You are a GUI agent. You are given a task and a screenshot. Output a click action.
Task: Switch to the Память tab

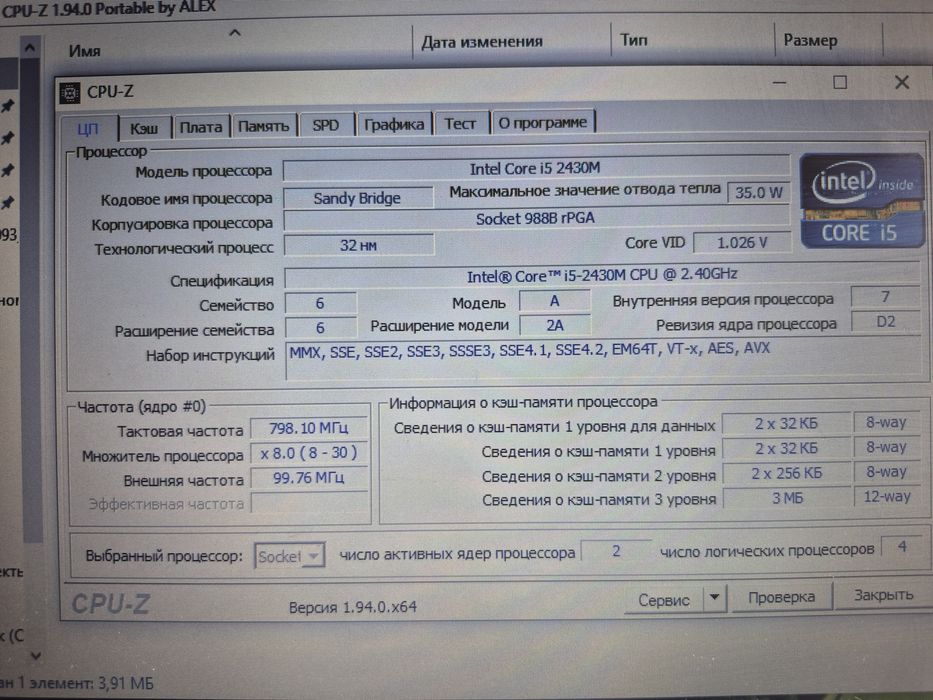(264, 126)
